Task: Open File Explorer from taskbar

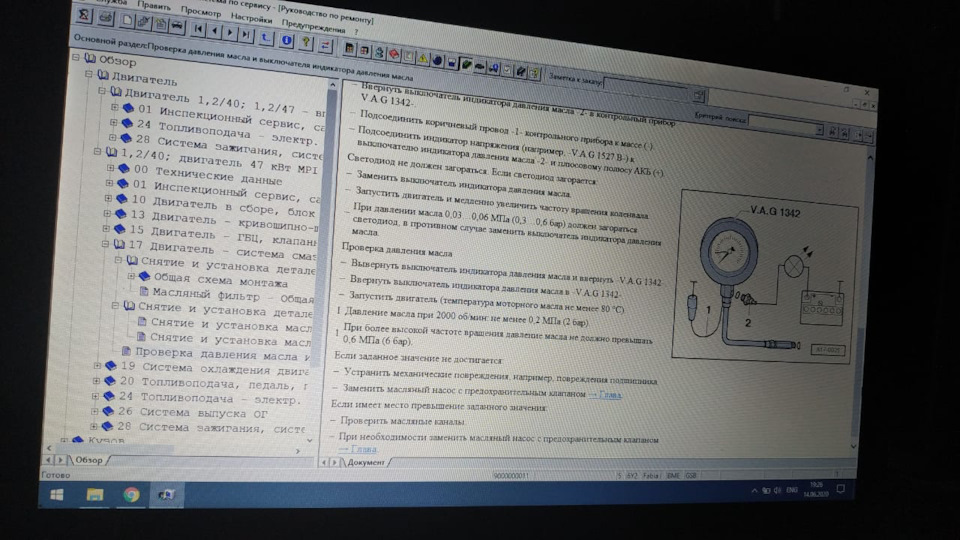Action: pyautogui.click(x=95, y=495)
